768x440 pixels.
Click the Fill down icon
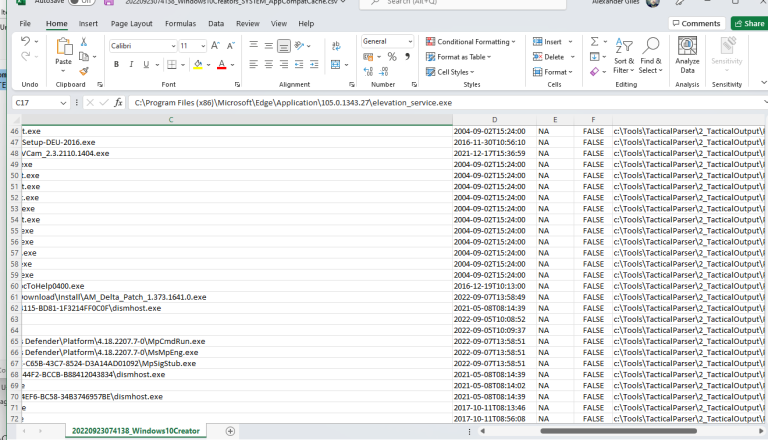point(594,57)
